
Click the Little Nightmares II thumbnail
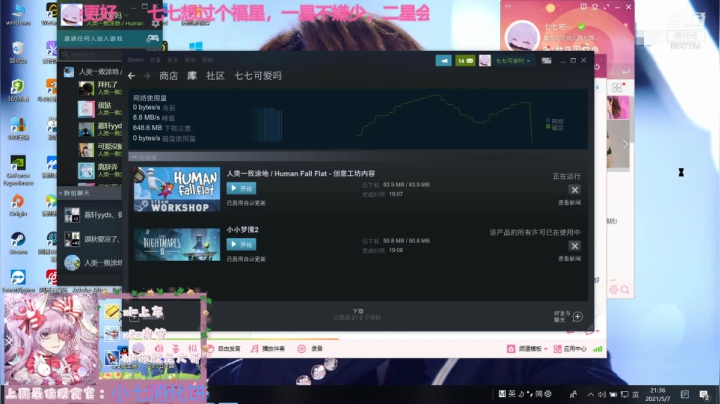[x=177, y=245]
